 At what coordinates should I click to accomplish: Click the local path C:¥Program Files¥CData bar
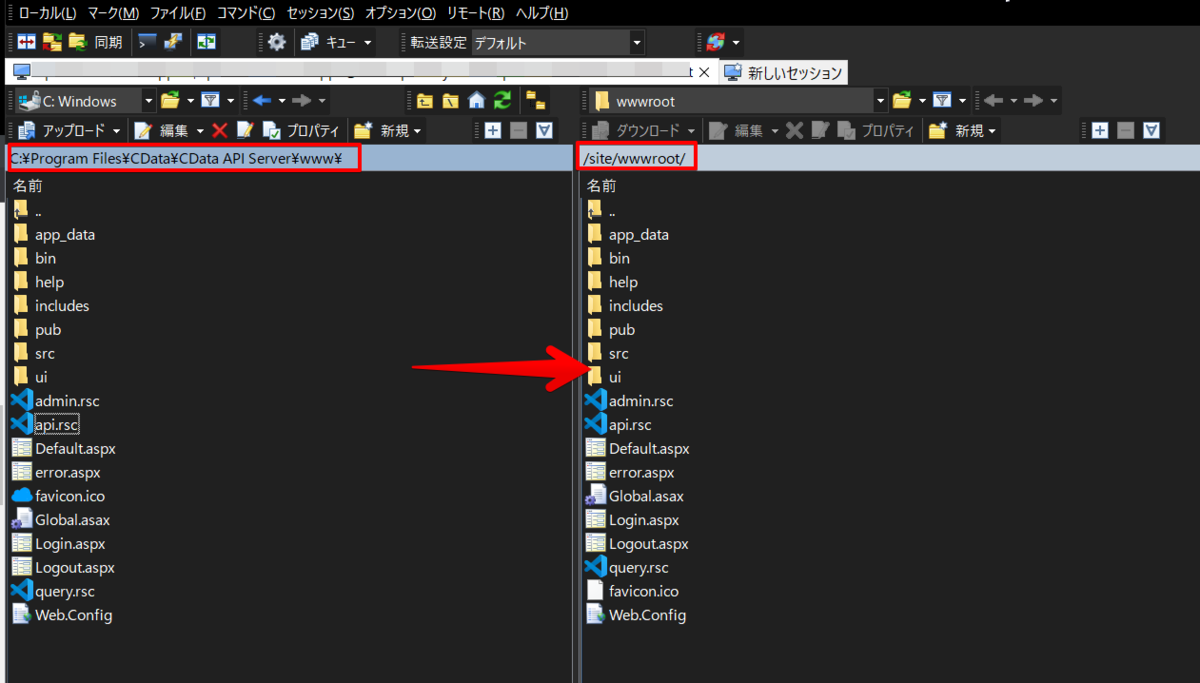(x=288, y=158)
